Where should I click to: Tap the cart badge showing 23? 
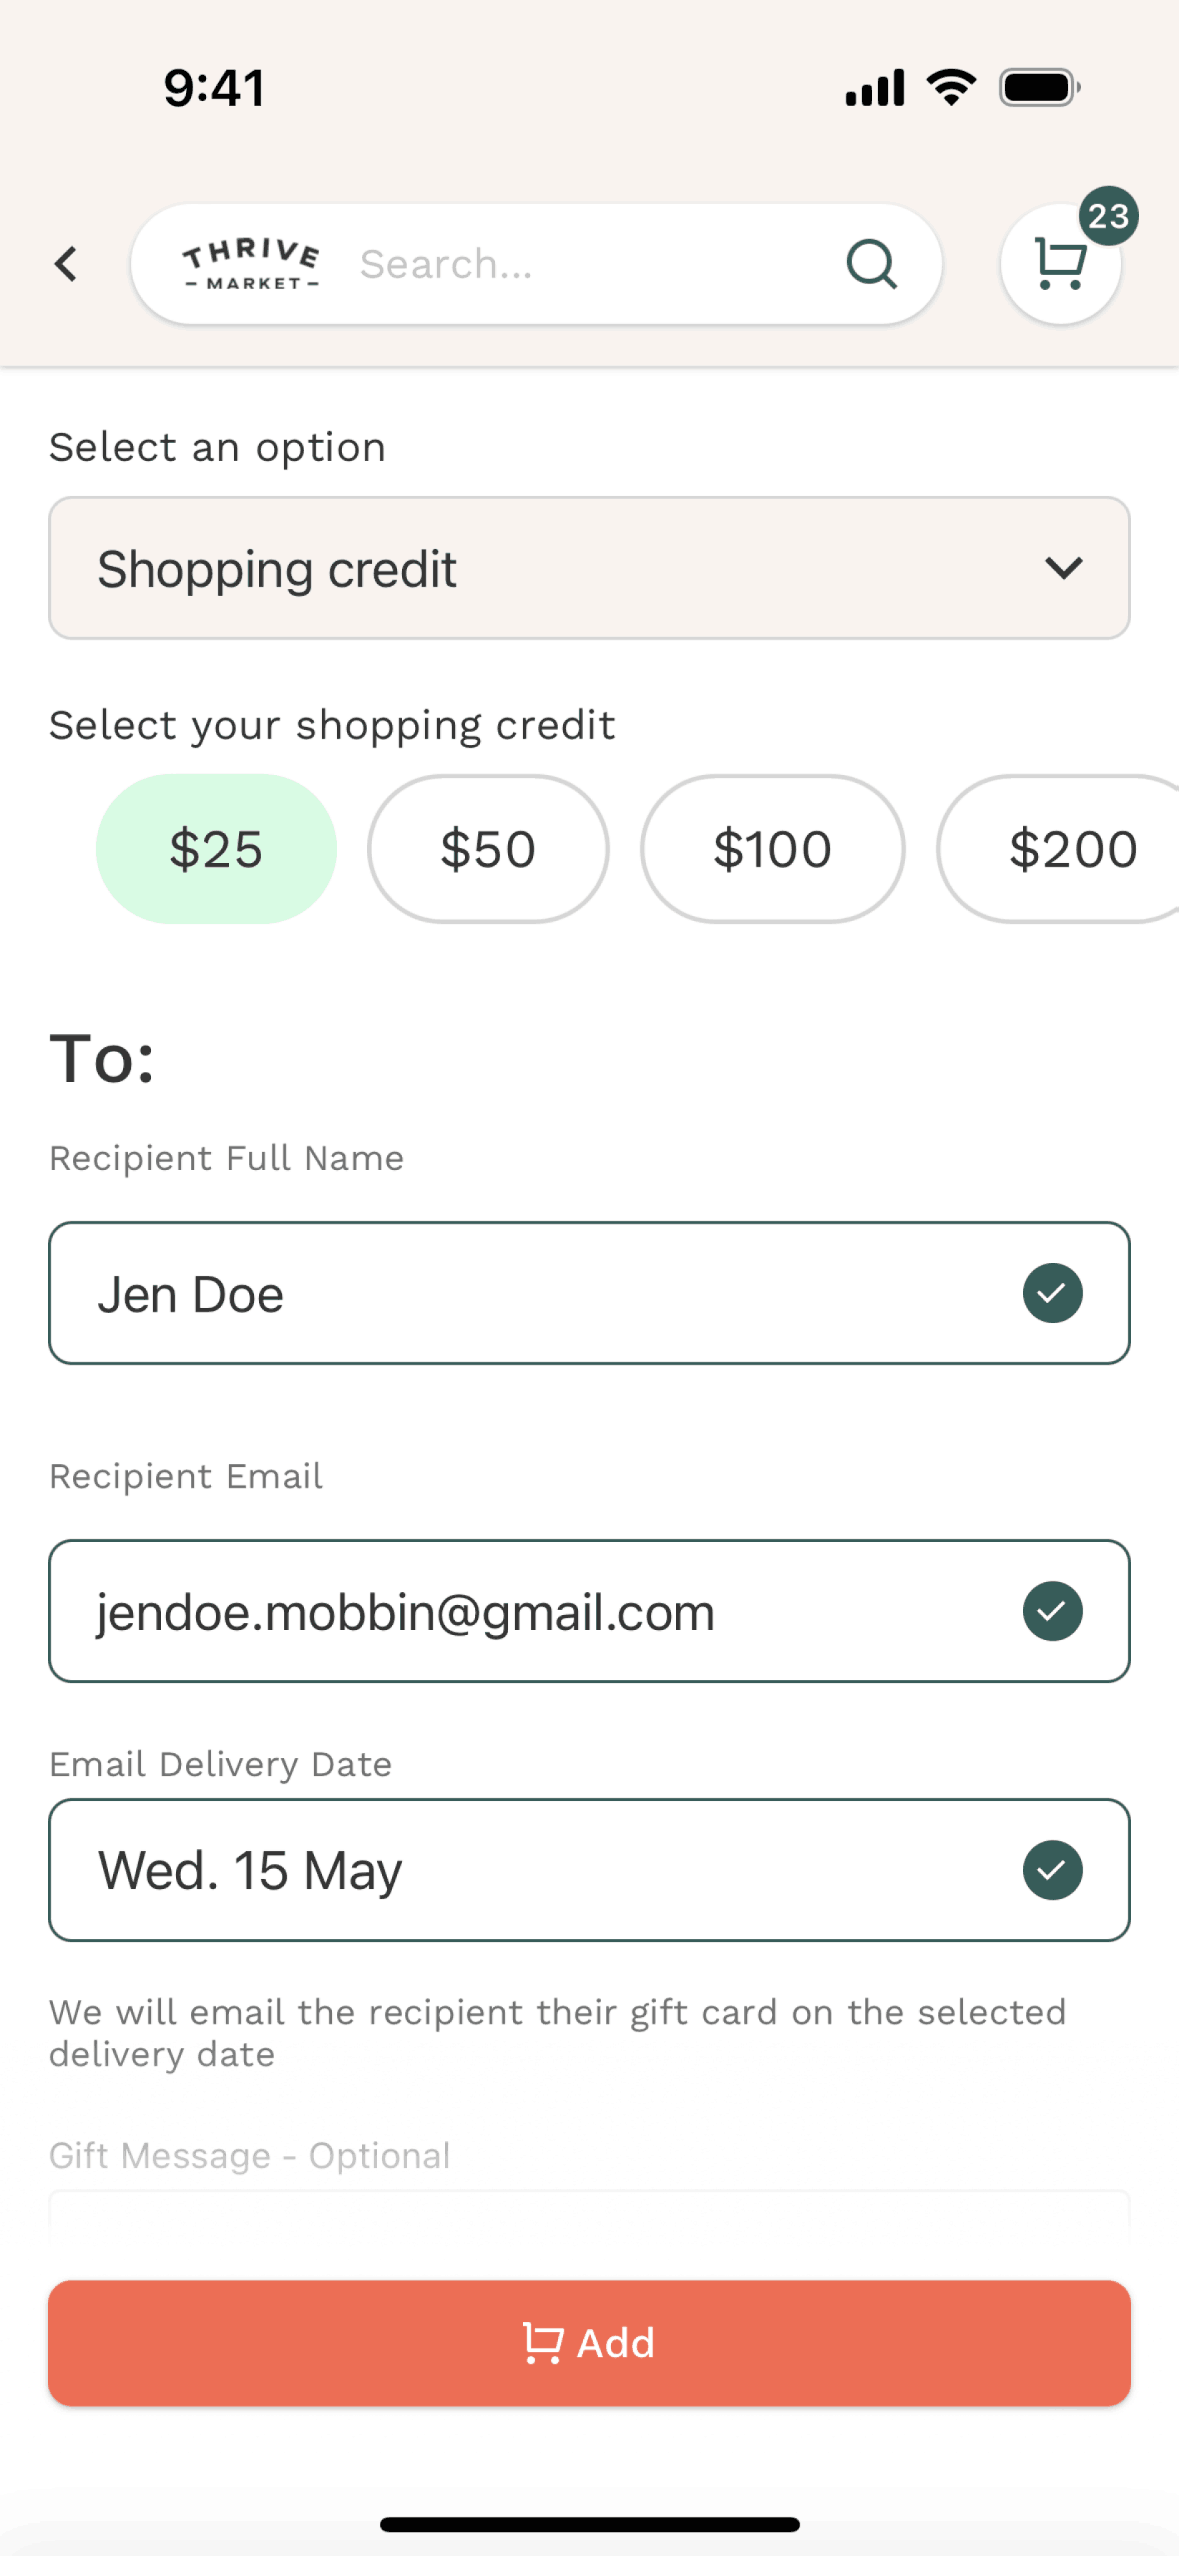pyautogui.click(x=1108, y=215)
